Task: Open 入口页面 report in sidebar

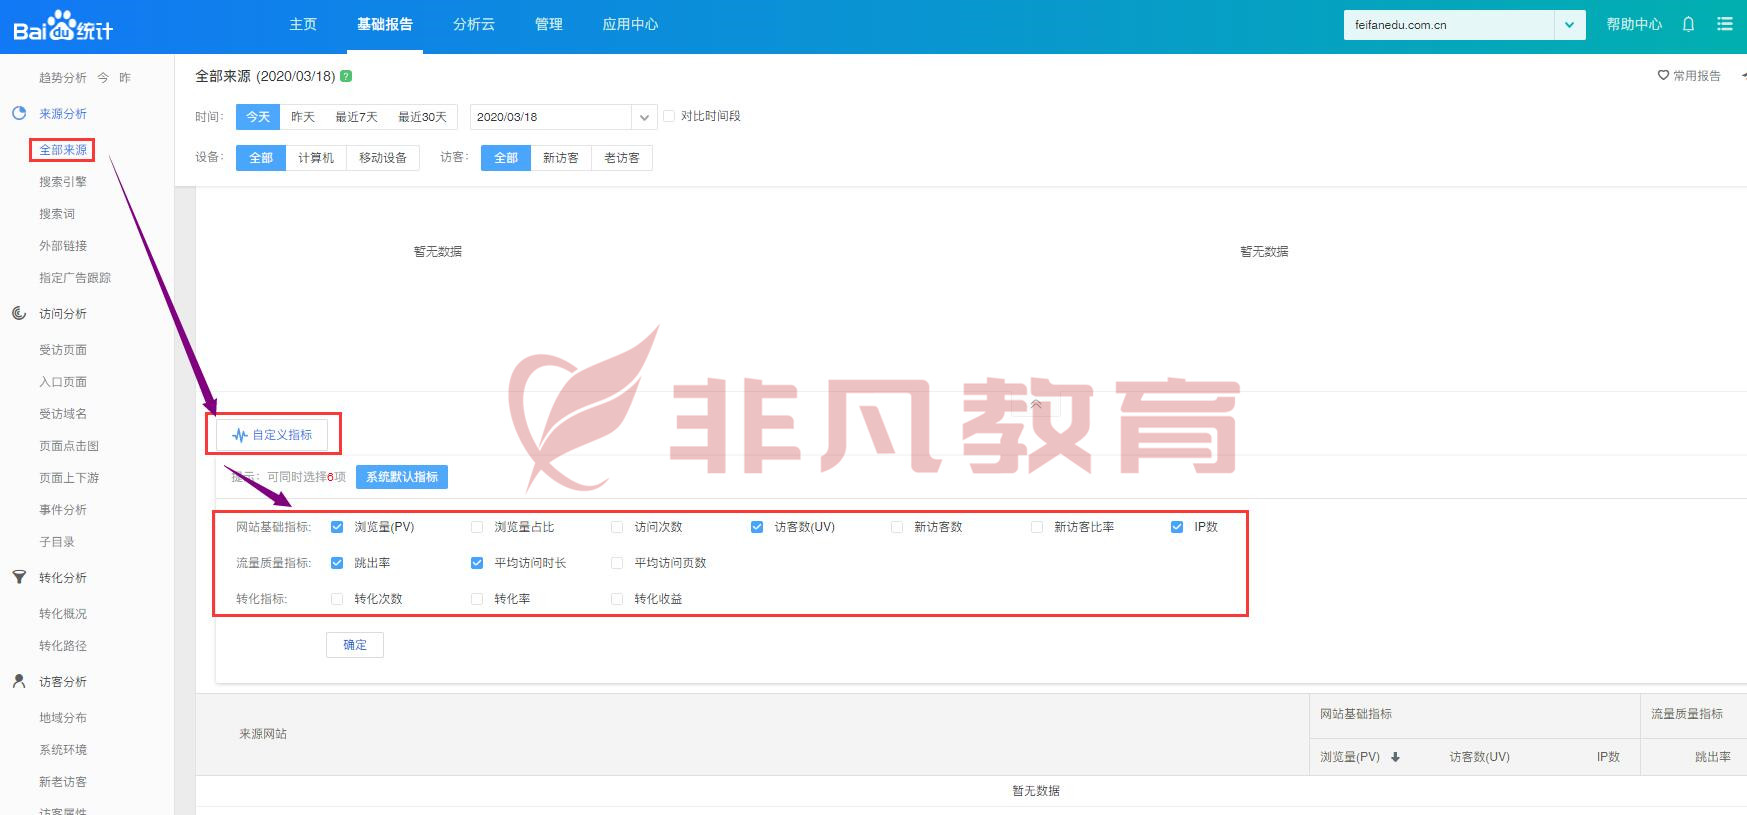Action: coord(63,382)
